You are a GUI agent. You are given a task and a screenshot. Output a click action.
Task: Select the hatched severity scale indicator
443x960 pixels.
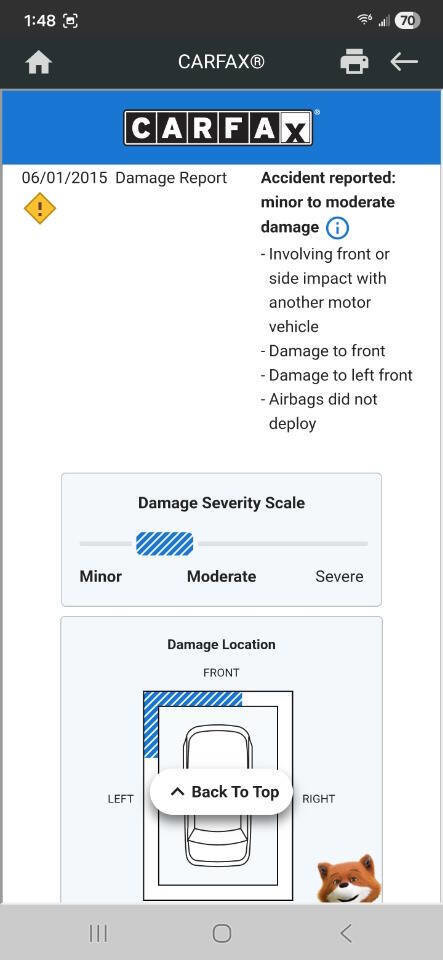[165, 544]
